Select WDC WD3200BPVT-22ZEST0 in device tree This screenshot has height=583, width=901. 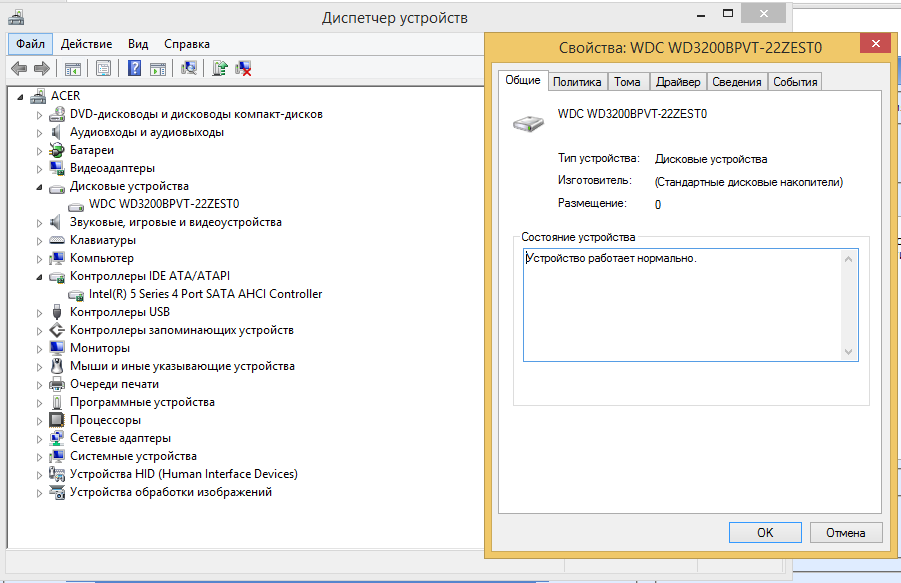tap(164, 204)
